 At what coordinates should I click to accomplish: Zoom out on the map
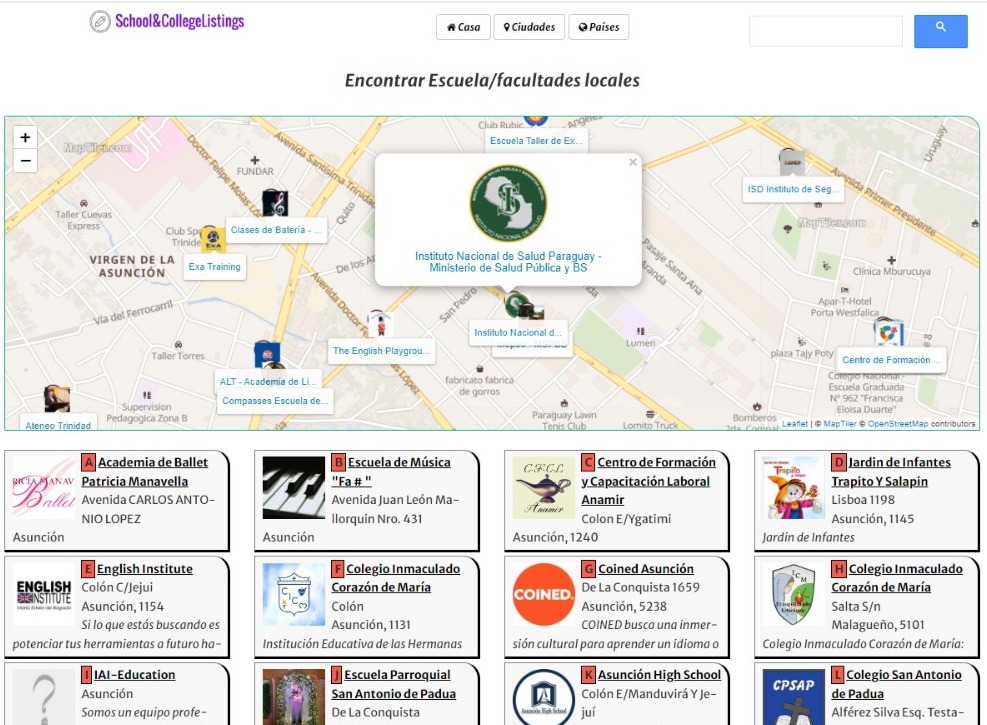click(x=25, y=161)
